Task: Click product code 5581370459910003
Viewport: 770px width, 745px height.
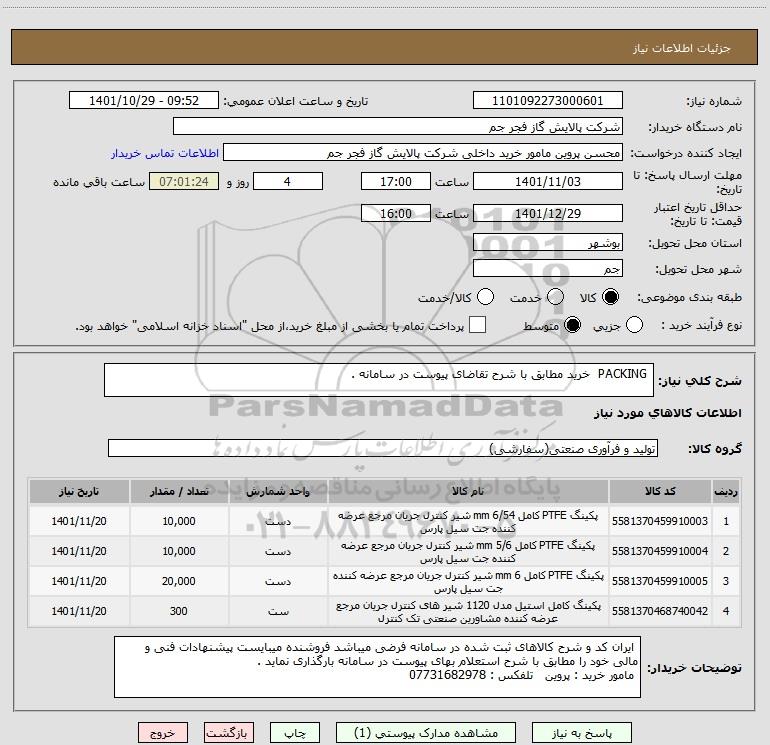Action: (x=660, y=522)
